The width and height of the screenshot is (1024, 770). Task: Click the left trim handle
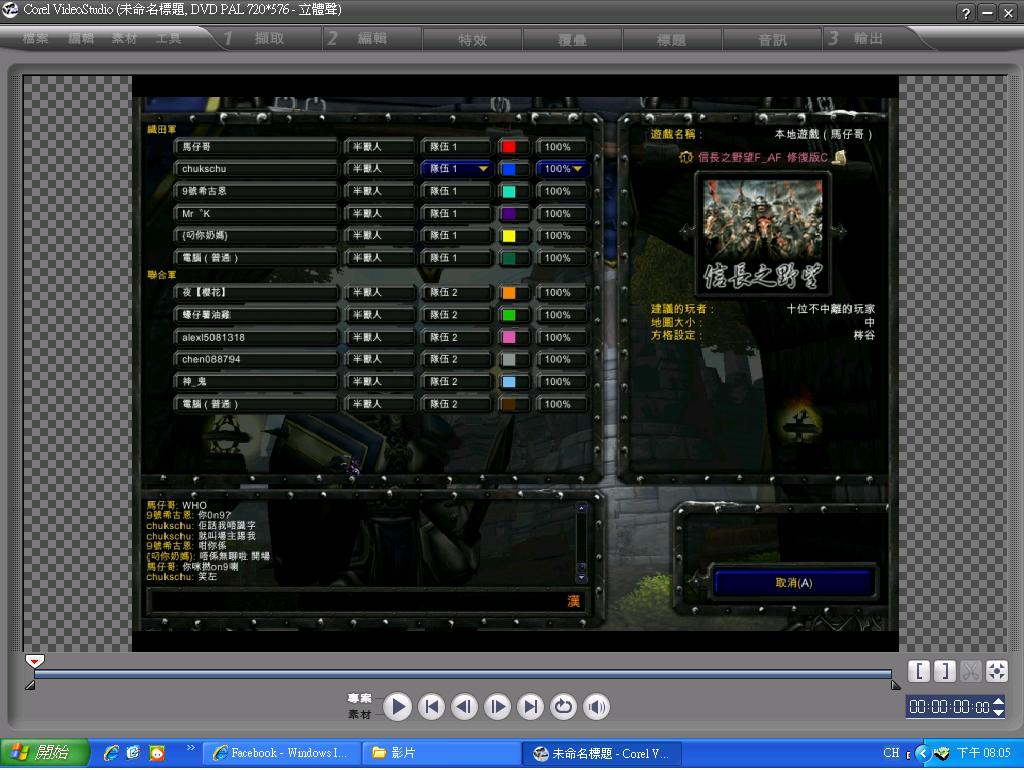30,685
